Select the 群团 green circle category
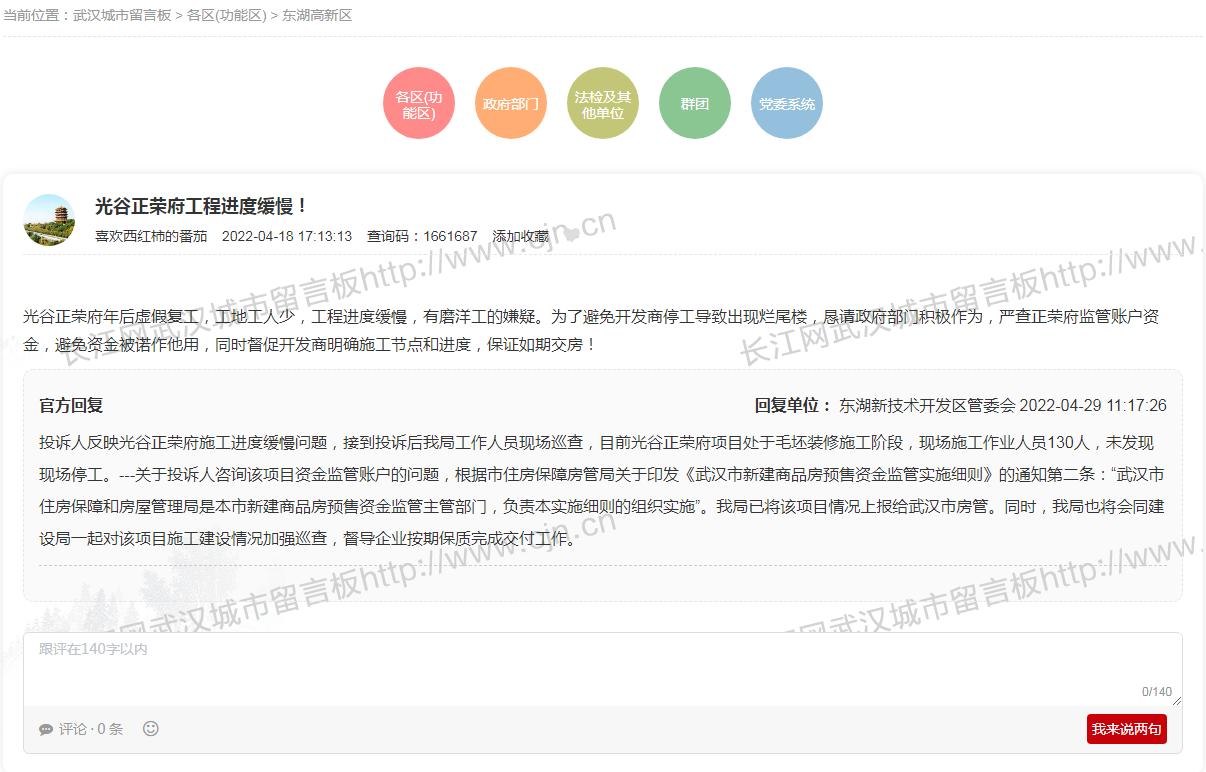 pos(695,104)
